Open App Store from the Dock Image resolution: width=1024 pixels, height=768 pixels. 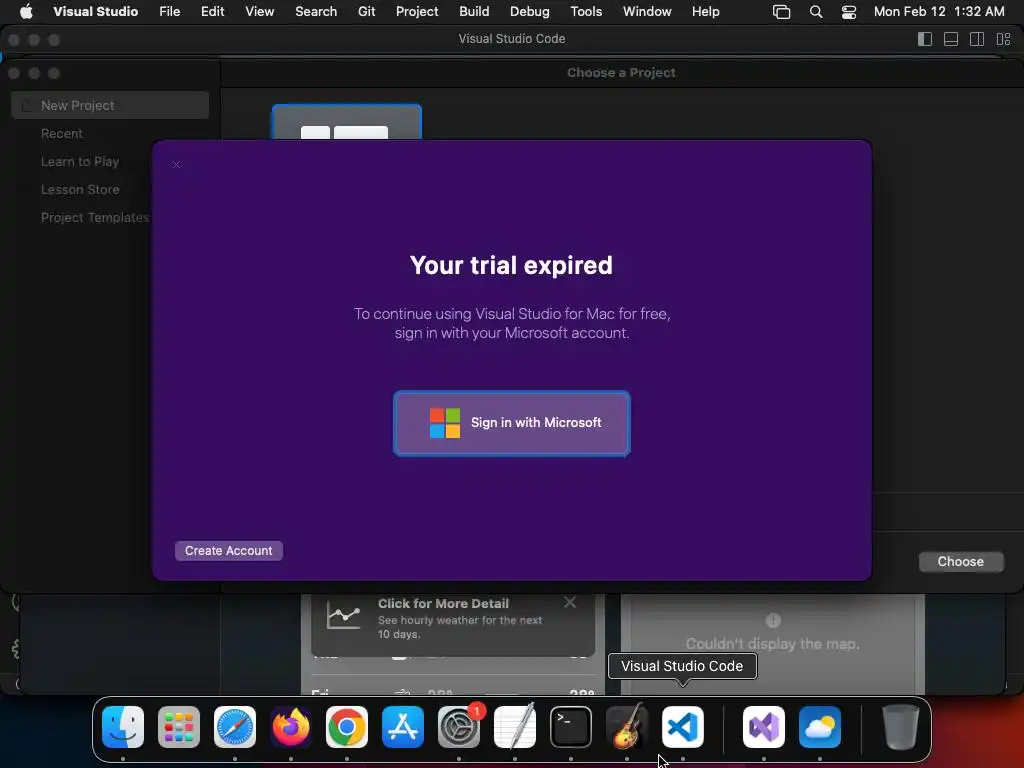[x=403, y=727]
